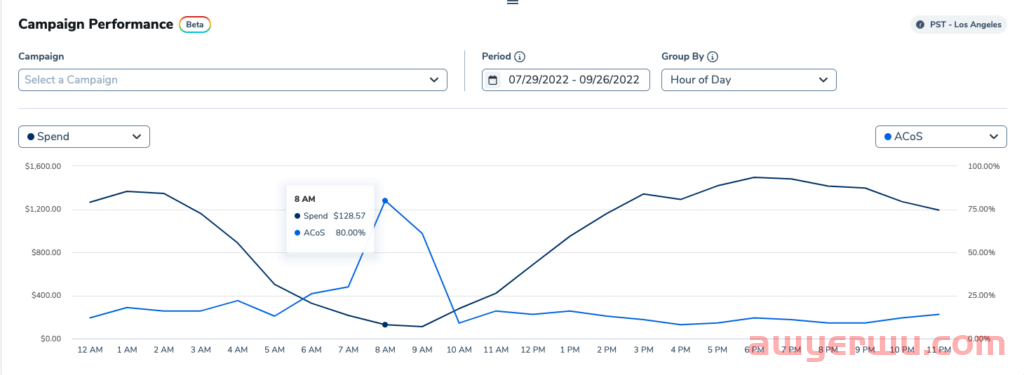Screen dimensions: 1024x375
Task: Click the Group By field label
Action: pos(682,57)
